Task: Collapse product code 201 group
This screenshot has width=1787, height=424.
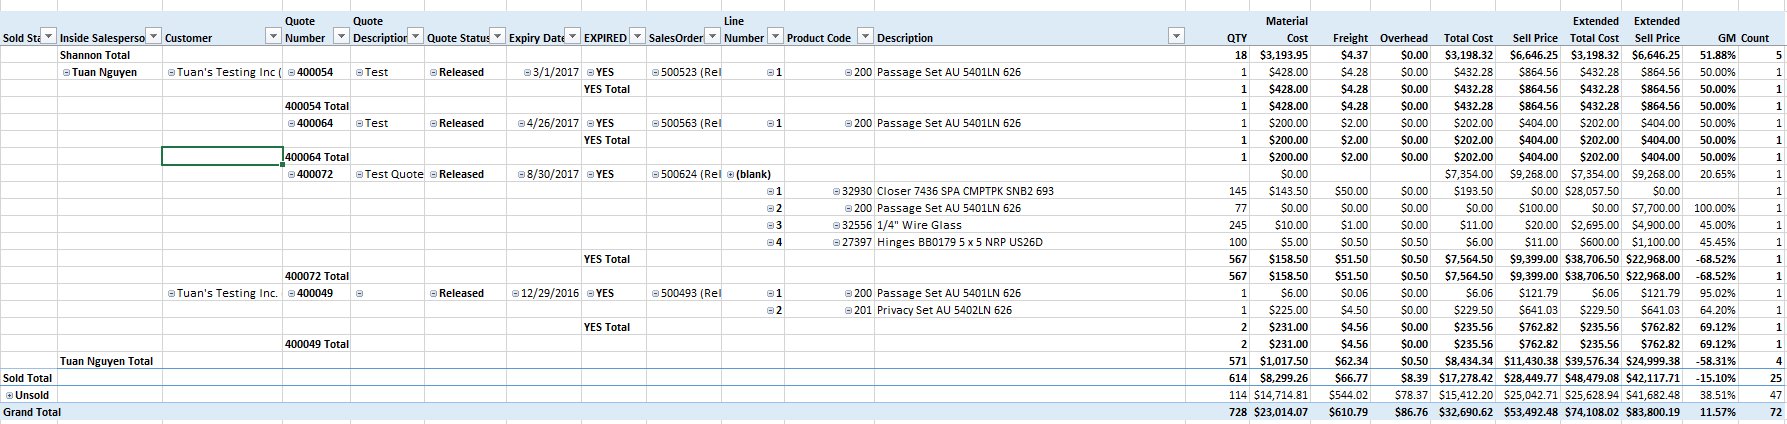Action: (x=848, y=311)
